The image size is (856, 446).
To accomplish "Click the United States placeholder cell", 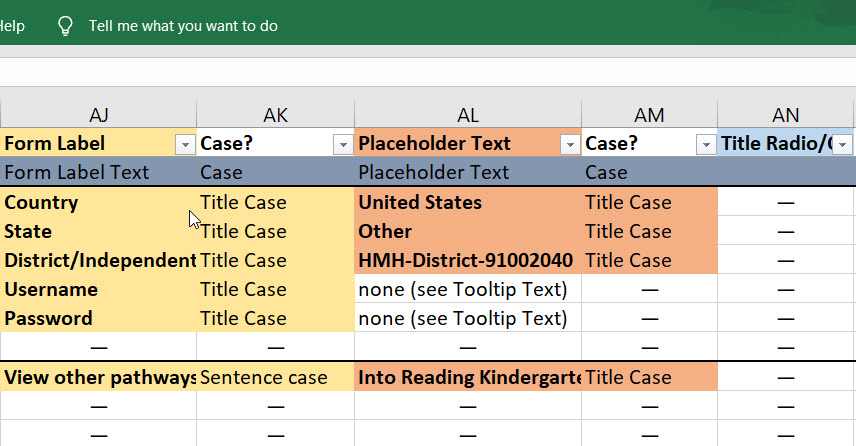I will (x=467, y=202).
